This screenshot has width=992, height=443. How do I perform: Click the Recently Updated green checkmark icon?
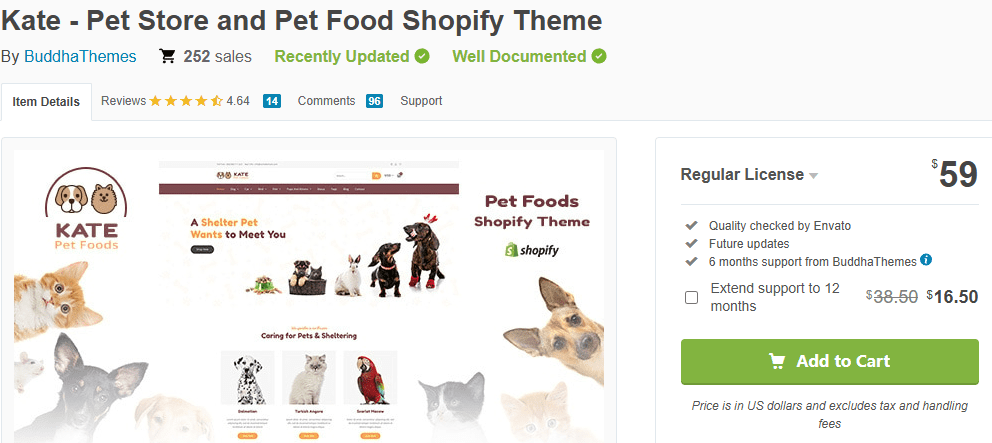422,56
